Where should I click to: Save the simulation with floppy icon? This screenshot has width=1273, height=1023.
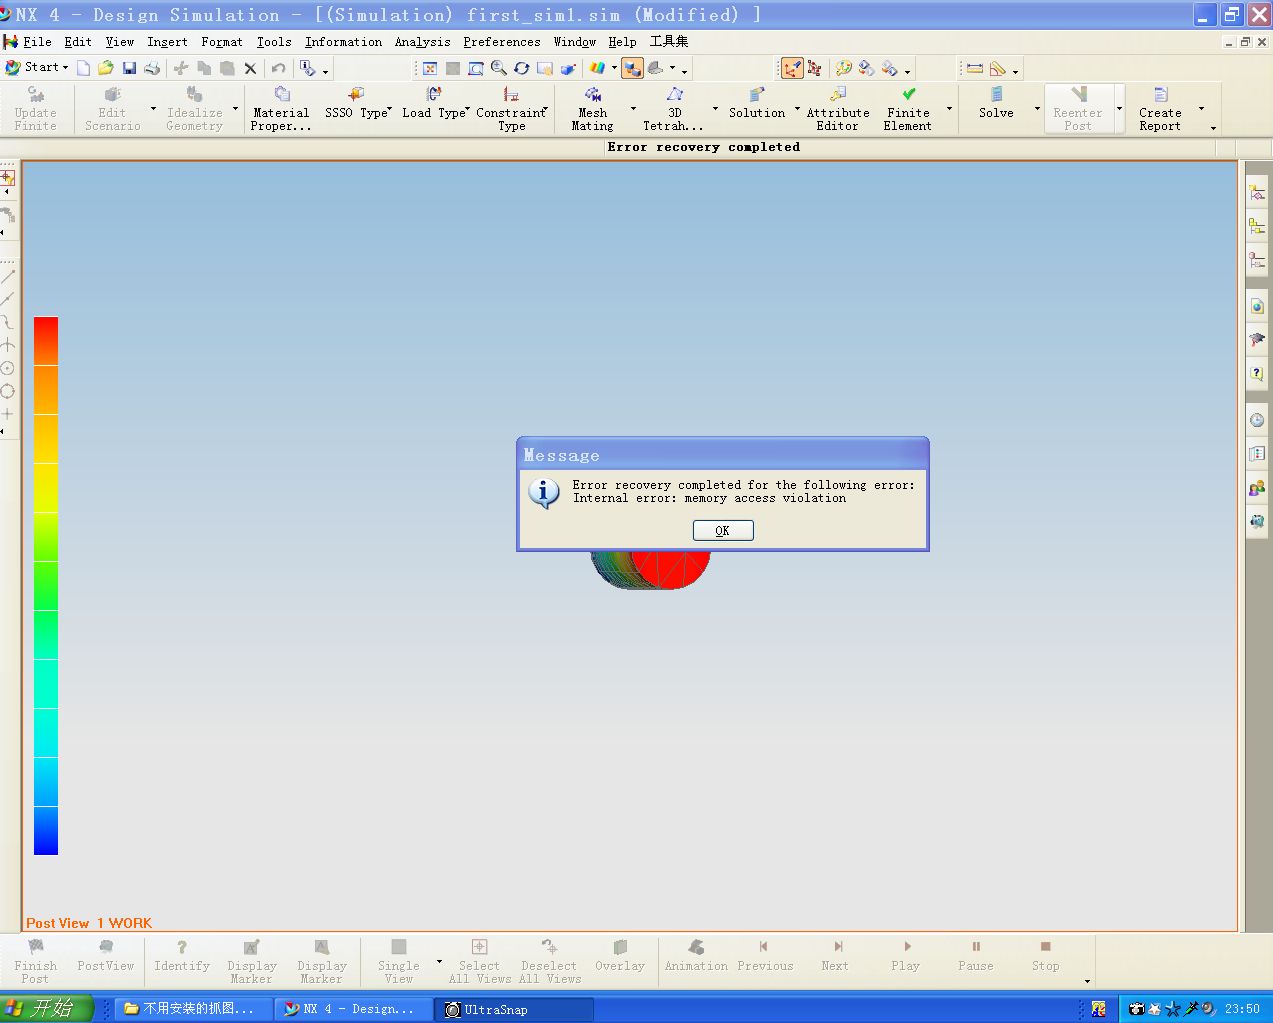coord(129,68)
